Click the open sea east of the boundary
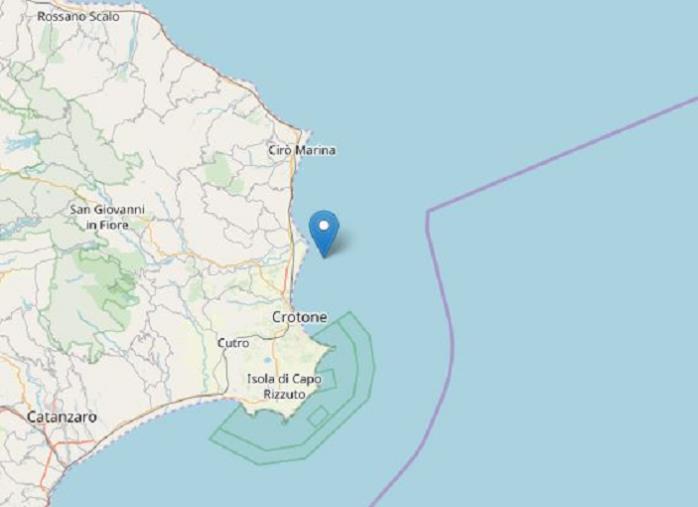This screenshot has width=698, height=507. click(x=579, y=312)
